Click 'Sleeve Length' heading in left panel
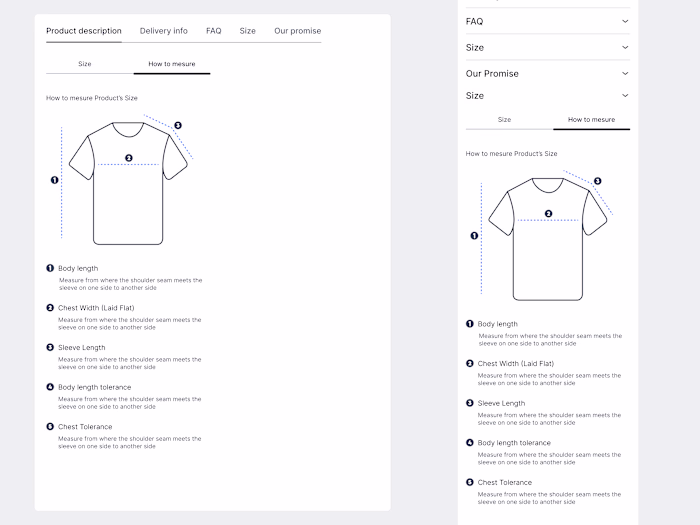The height and width of the screenshot is (525, 700). (x=82, y=348)
